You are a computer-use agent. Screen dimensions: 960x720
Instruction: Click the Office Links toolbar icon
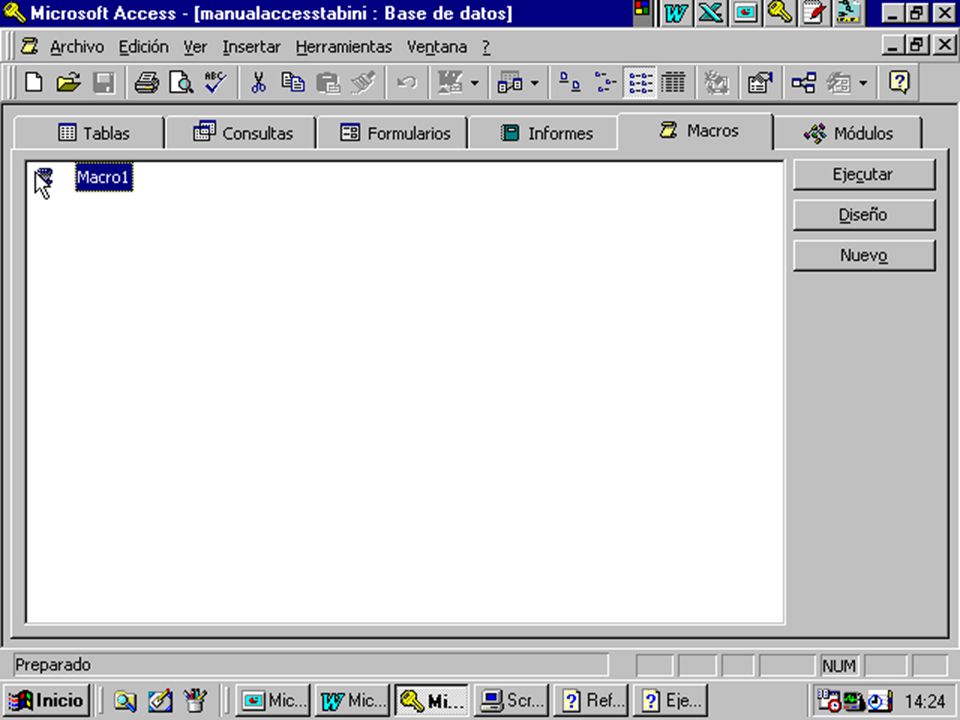click(450, 82)
